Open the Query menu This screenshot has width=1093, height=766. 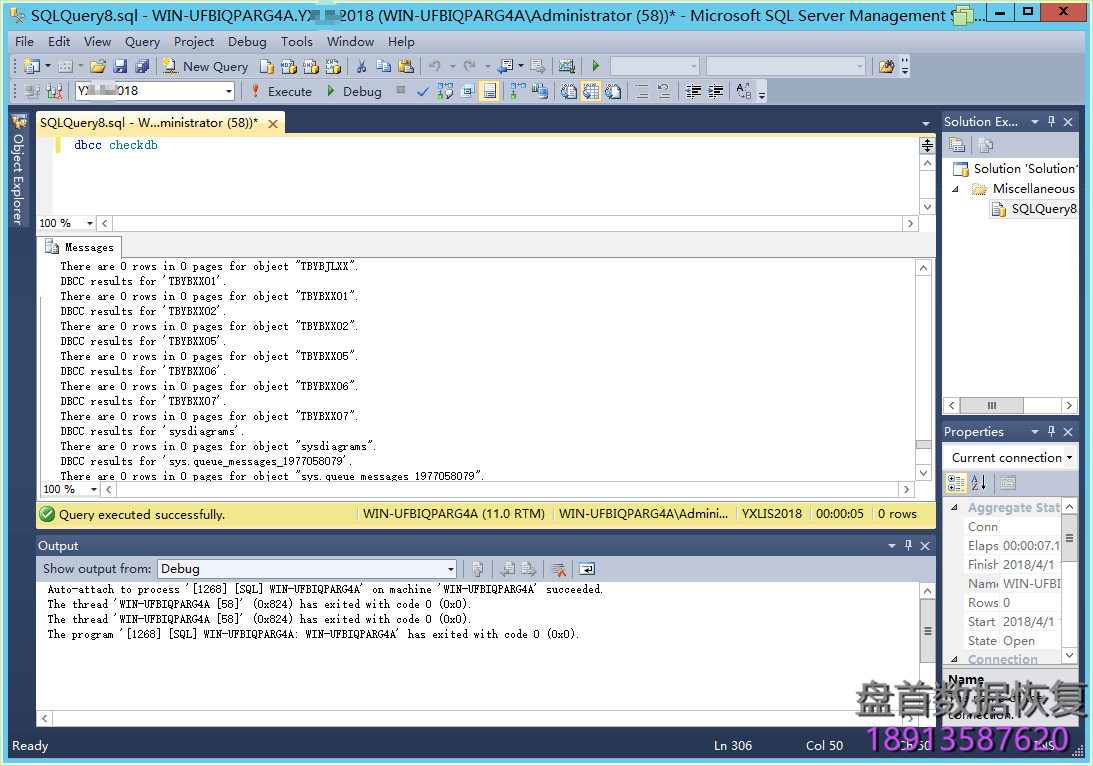[142, 42]
